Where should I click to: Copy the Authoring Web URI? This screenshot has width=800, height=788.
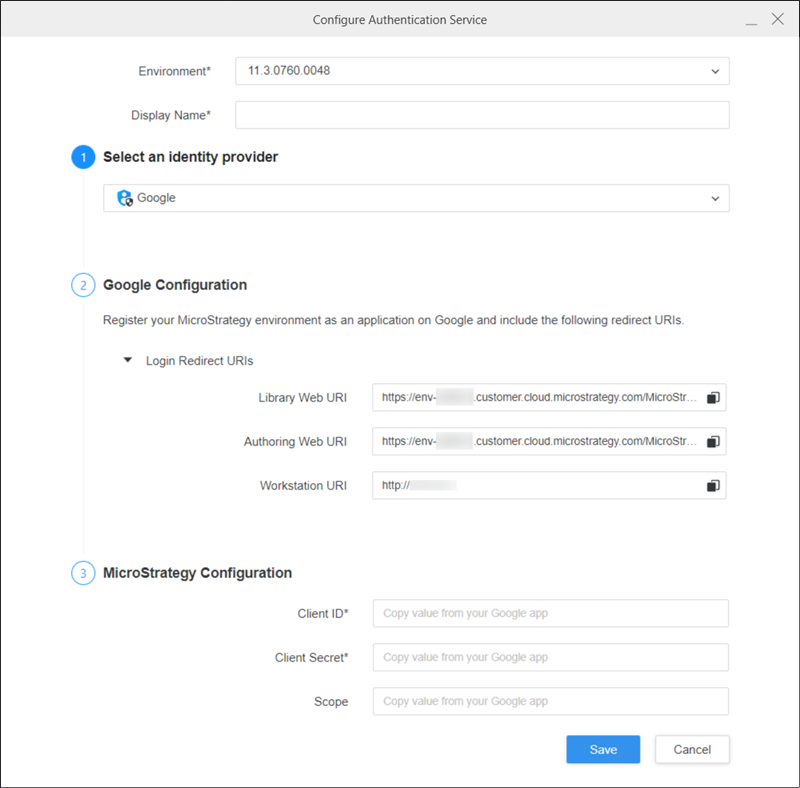[713, 442]
